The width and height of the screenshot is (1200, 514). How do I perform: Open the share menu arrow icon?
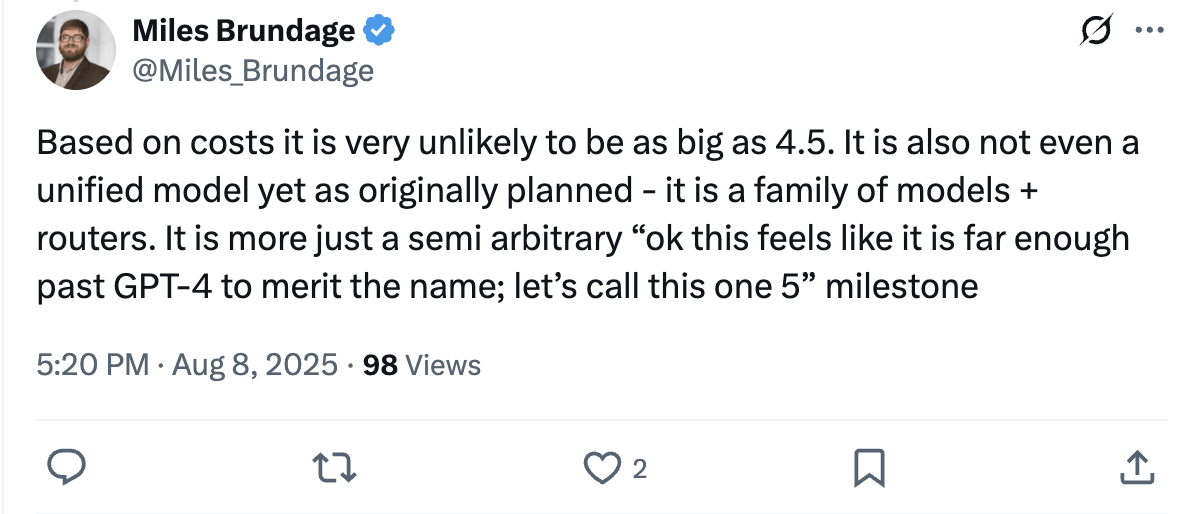pos(1134,466)
